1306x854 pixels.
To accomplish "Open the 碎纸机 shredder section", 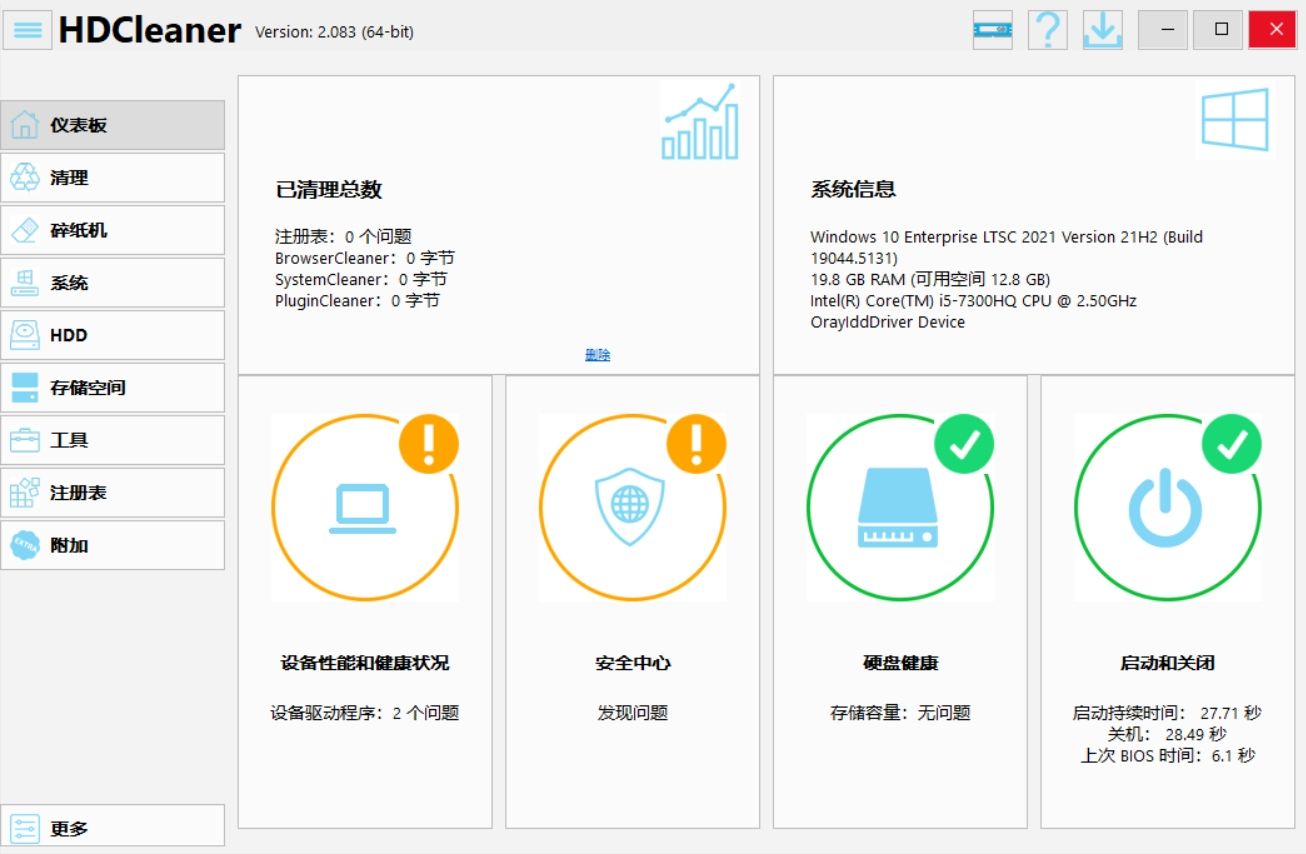I will (113, 230).
